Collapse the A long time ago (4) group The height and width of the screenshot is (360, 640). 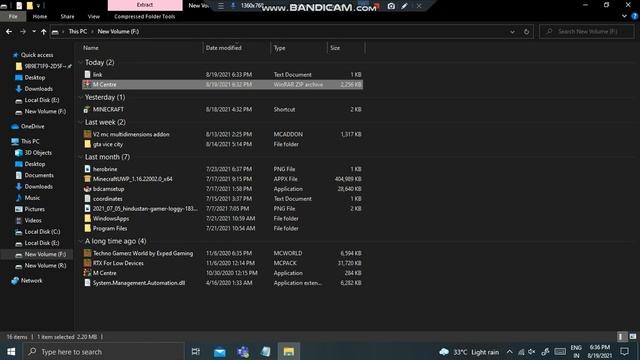pyautogui.click(x=80, y=241)
